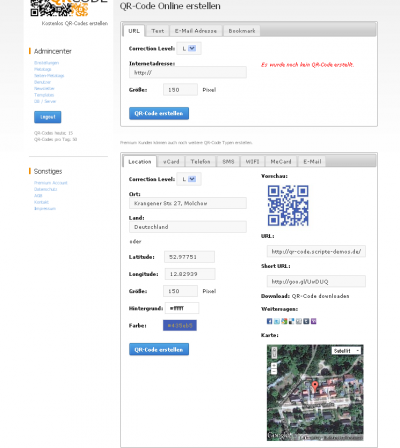400x448 pixels.
Task: Click the Farbe color field #435eb5
Action: (x=180, y=325)
